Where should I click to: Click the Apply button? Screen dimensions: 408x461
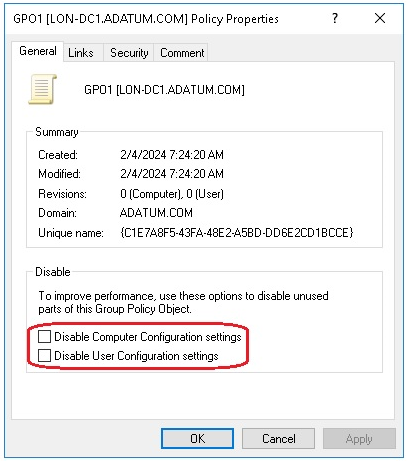coord(359,438)
